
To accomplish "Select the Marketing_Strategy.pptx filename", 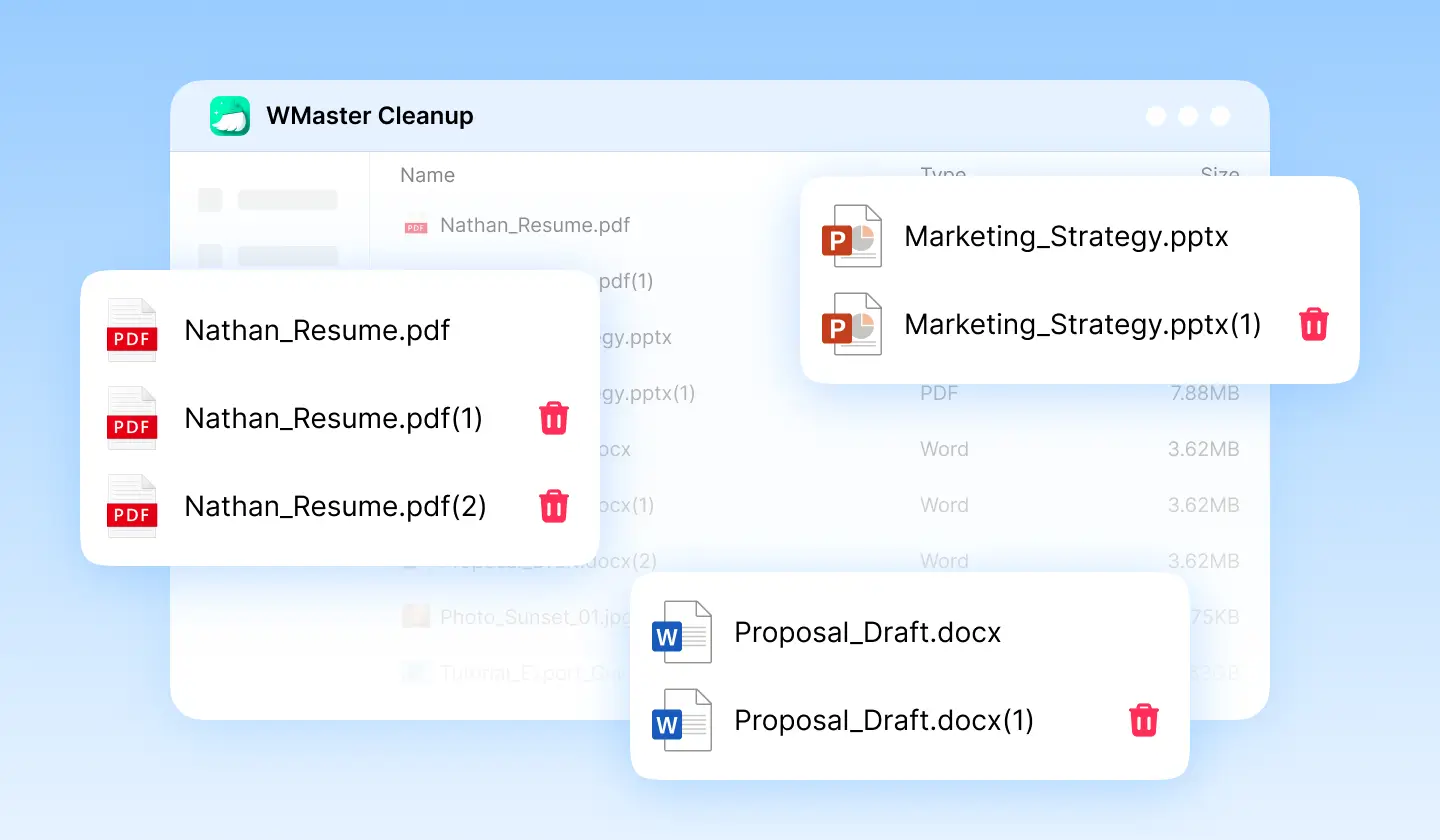I will pos(1065,237).
